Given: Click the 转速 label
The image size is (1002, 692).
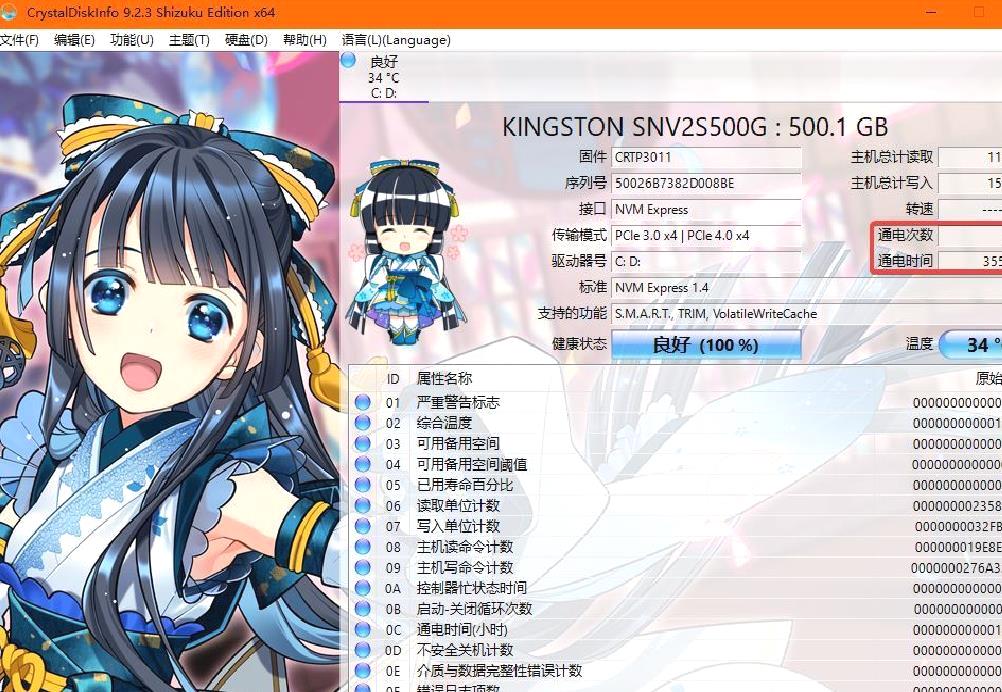Looking at the screenshot, I should pos(920,209).
